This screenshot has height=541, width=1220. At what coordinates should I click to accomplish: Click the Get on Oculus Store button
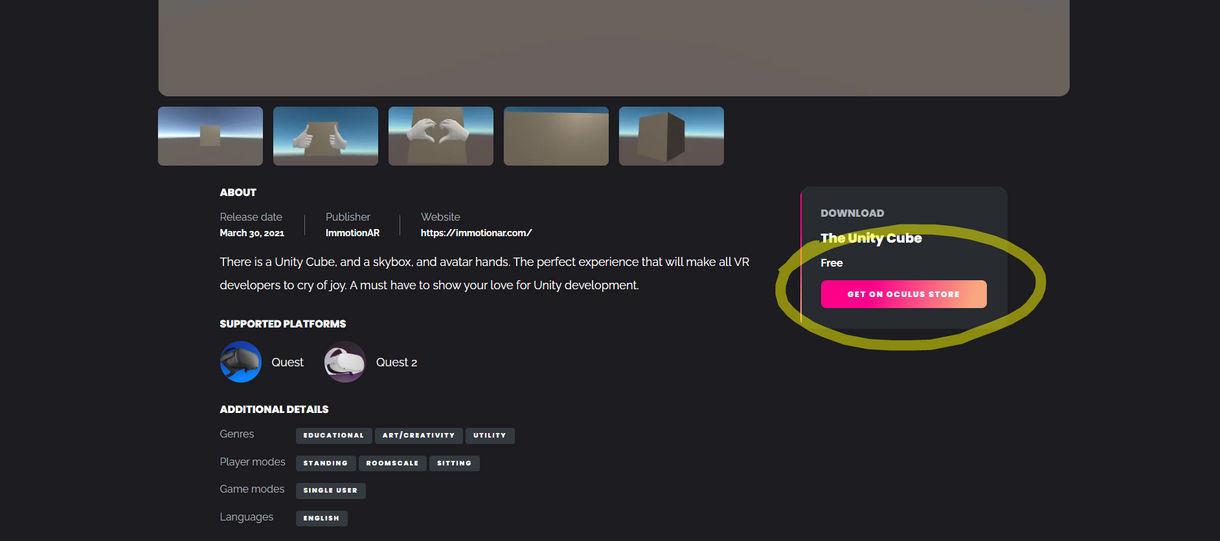pos(904,294)
